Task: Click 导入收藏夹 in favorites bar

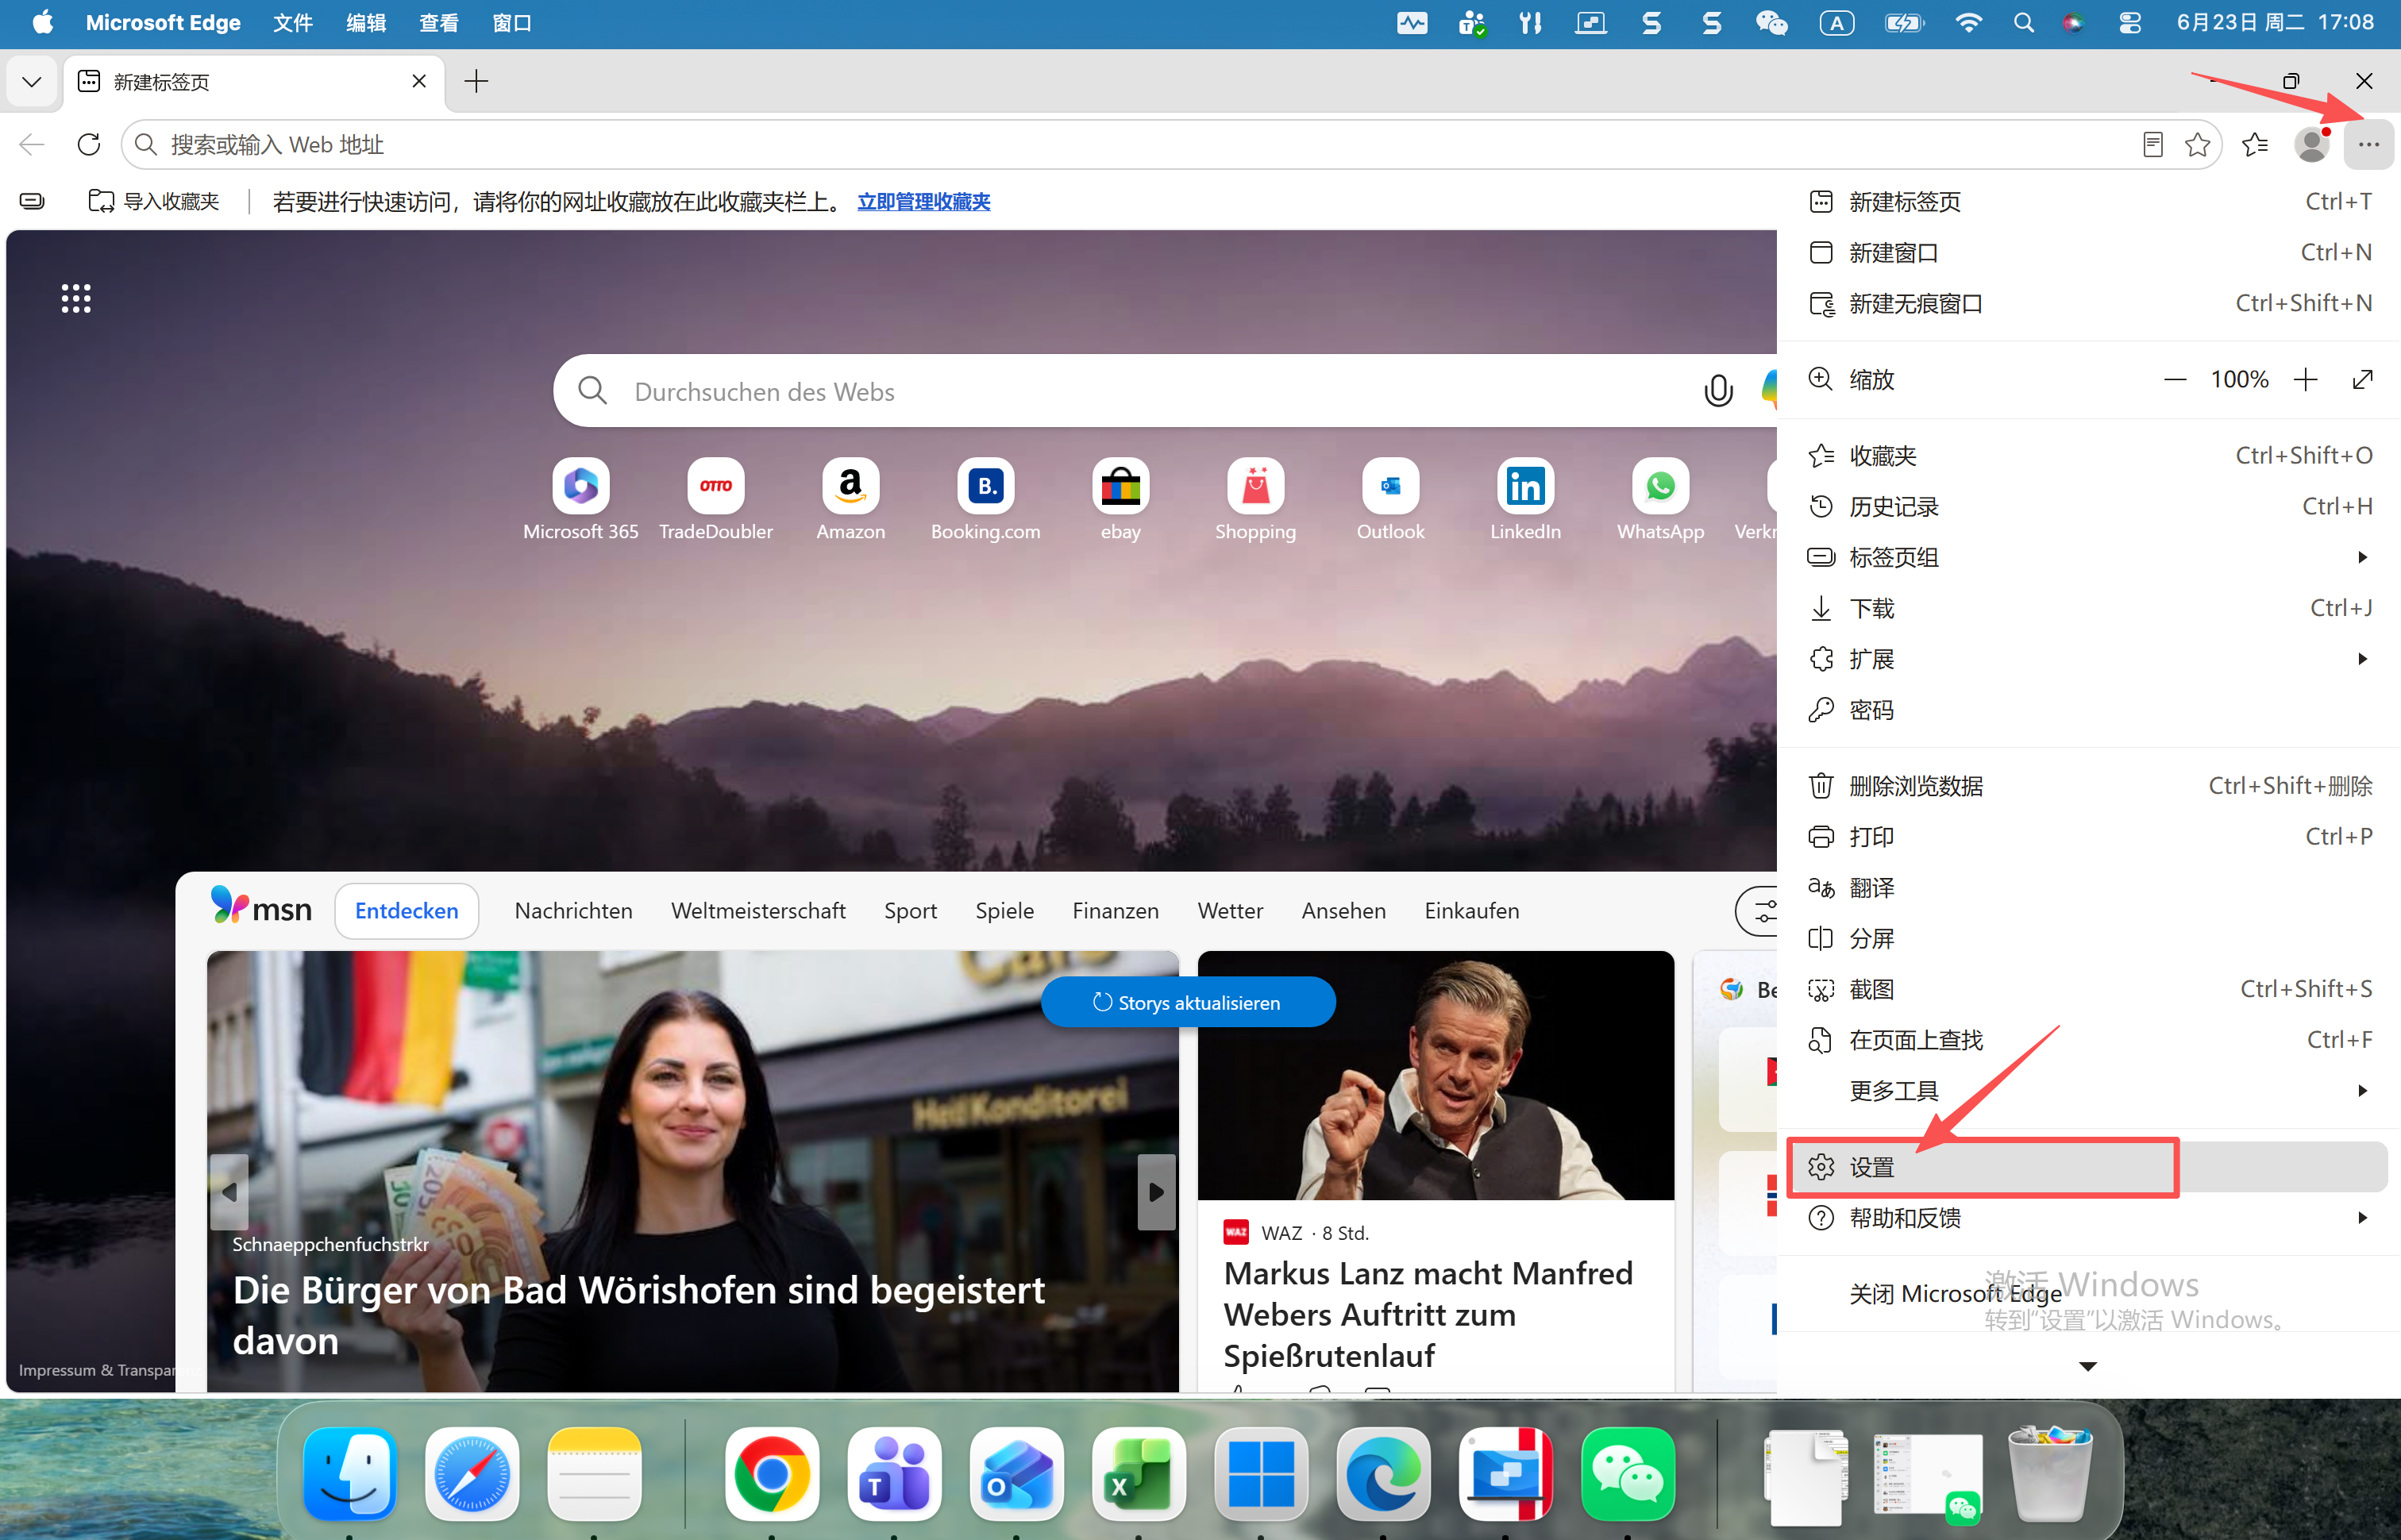Action: [x=154, y=202]
